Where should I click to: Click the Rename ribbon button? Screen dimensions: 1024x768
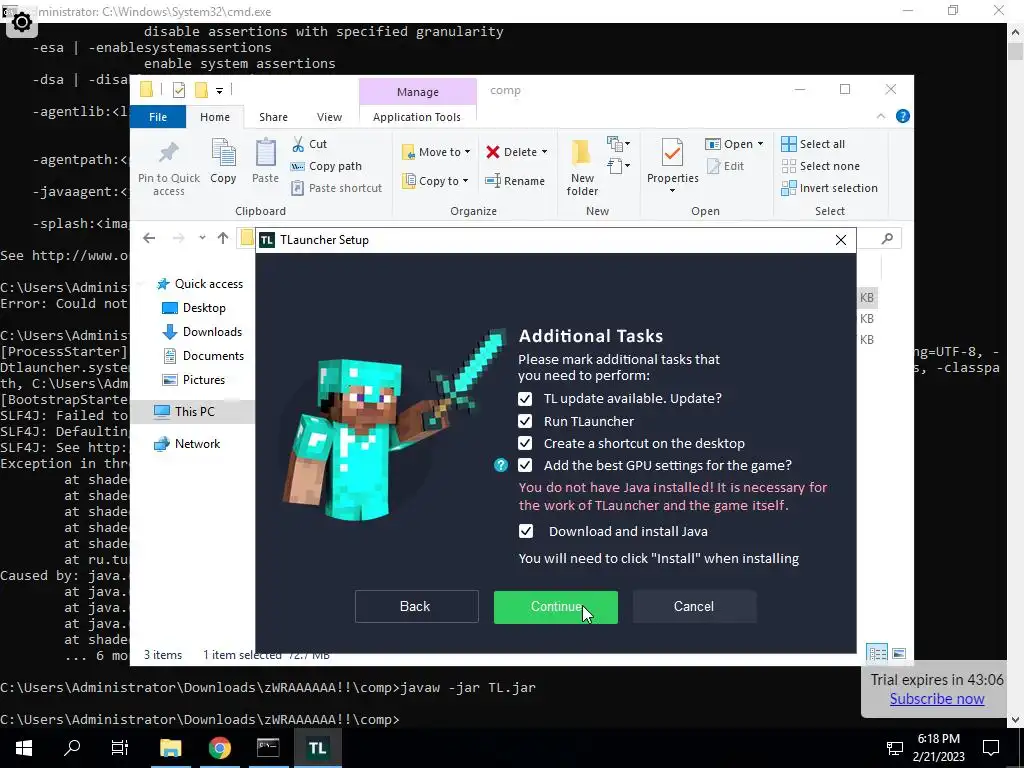(x=515, y=181)
